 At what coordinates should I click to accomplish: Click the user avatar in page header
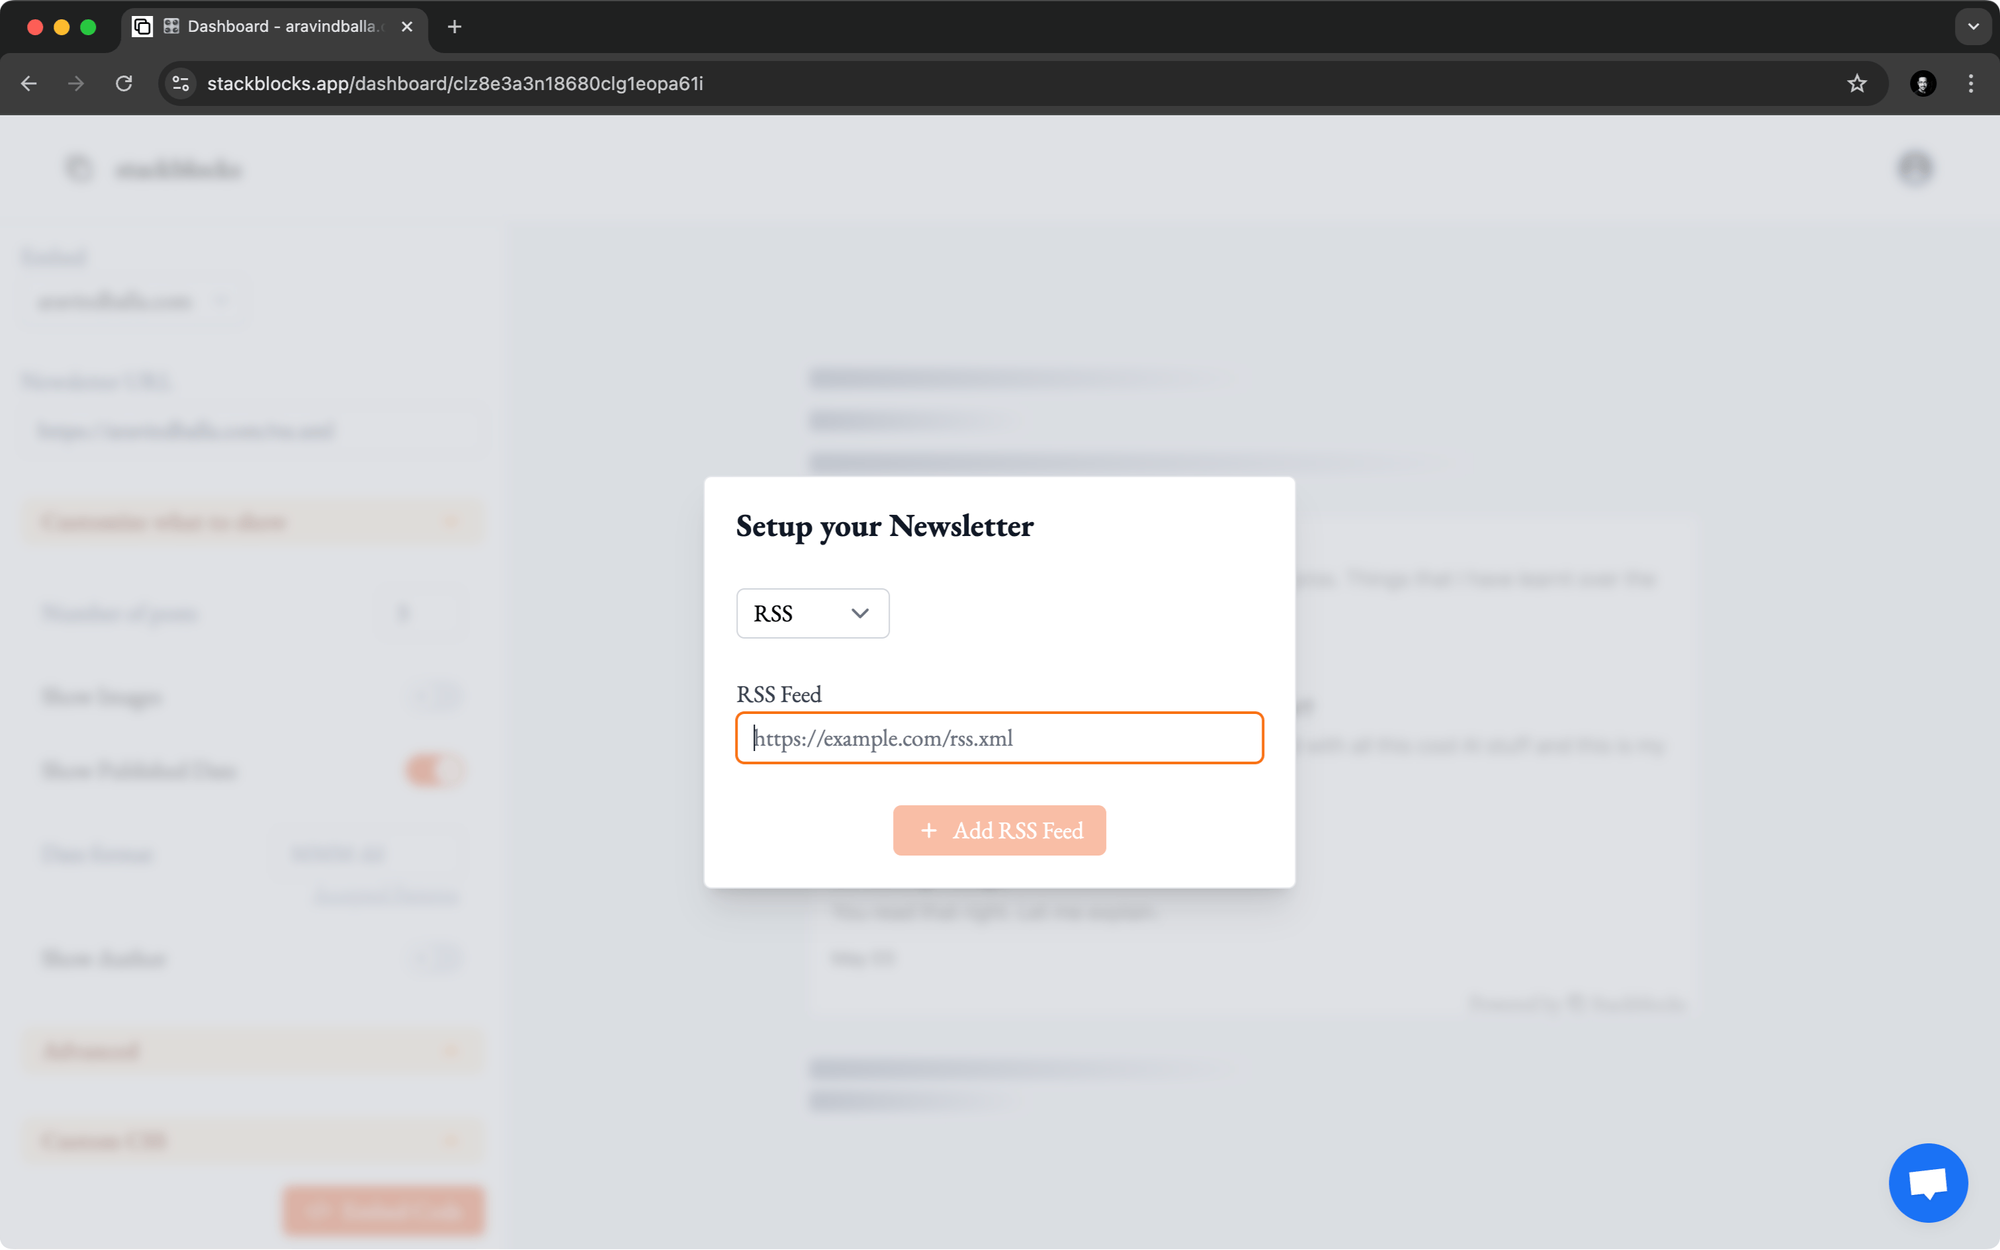point(1915,169)
